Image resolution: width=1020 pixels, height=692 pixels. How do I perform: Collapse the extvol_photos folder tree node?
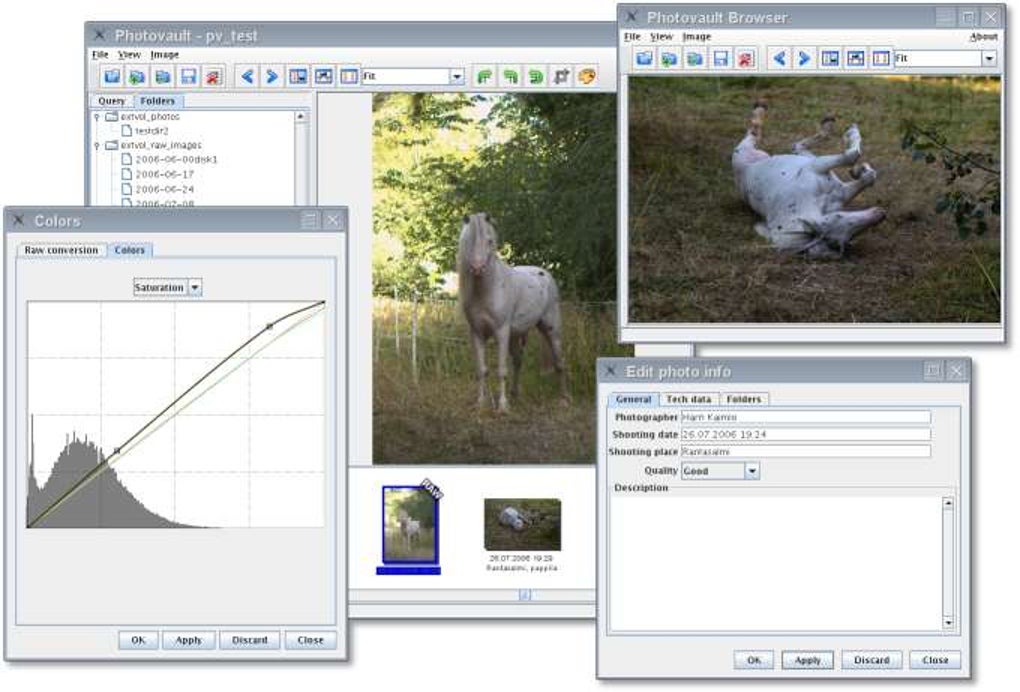[97, 117]
